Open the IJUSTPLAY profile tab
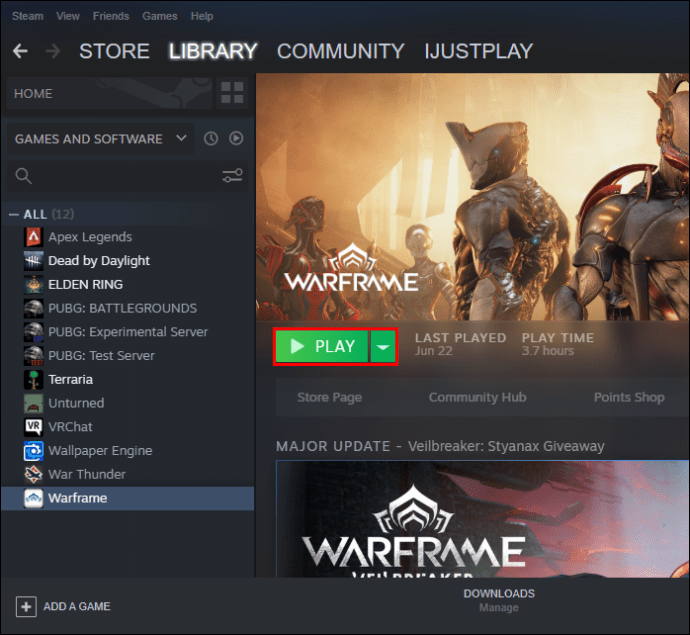The height and width of the screenshot is (635, 690). click(478, 51)
